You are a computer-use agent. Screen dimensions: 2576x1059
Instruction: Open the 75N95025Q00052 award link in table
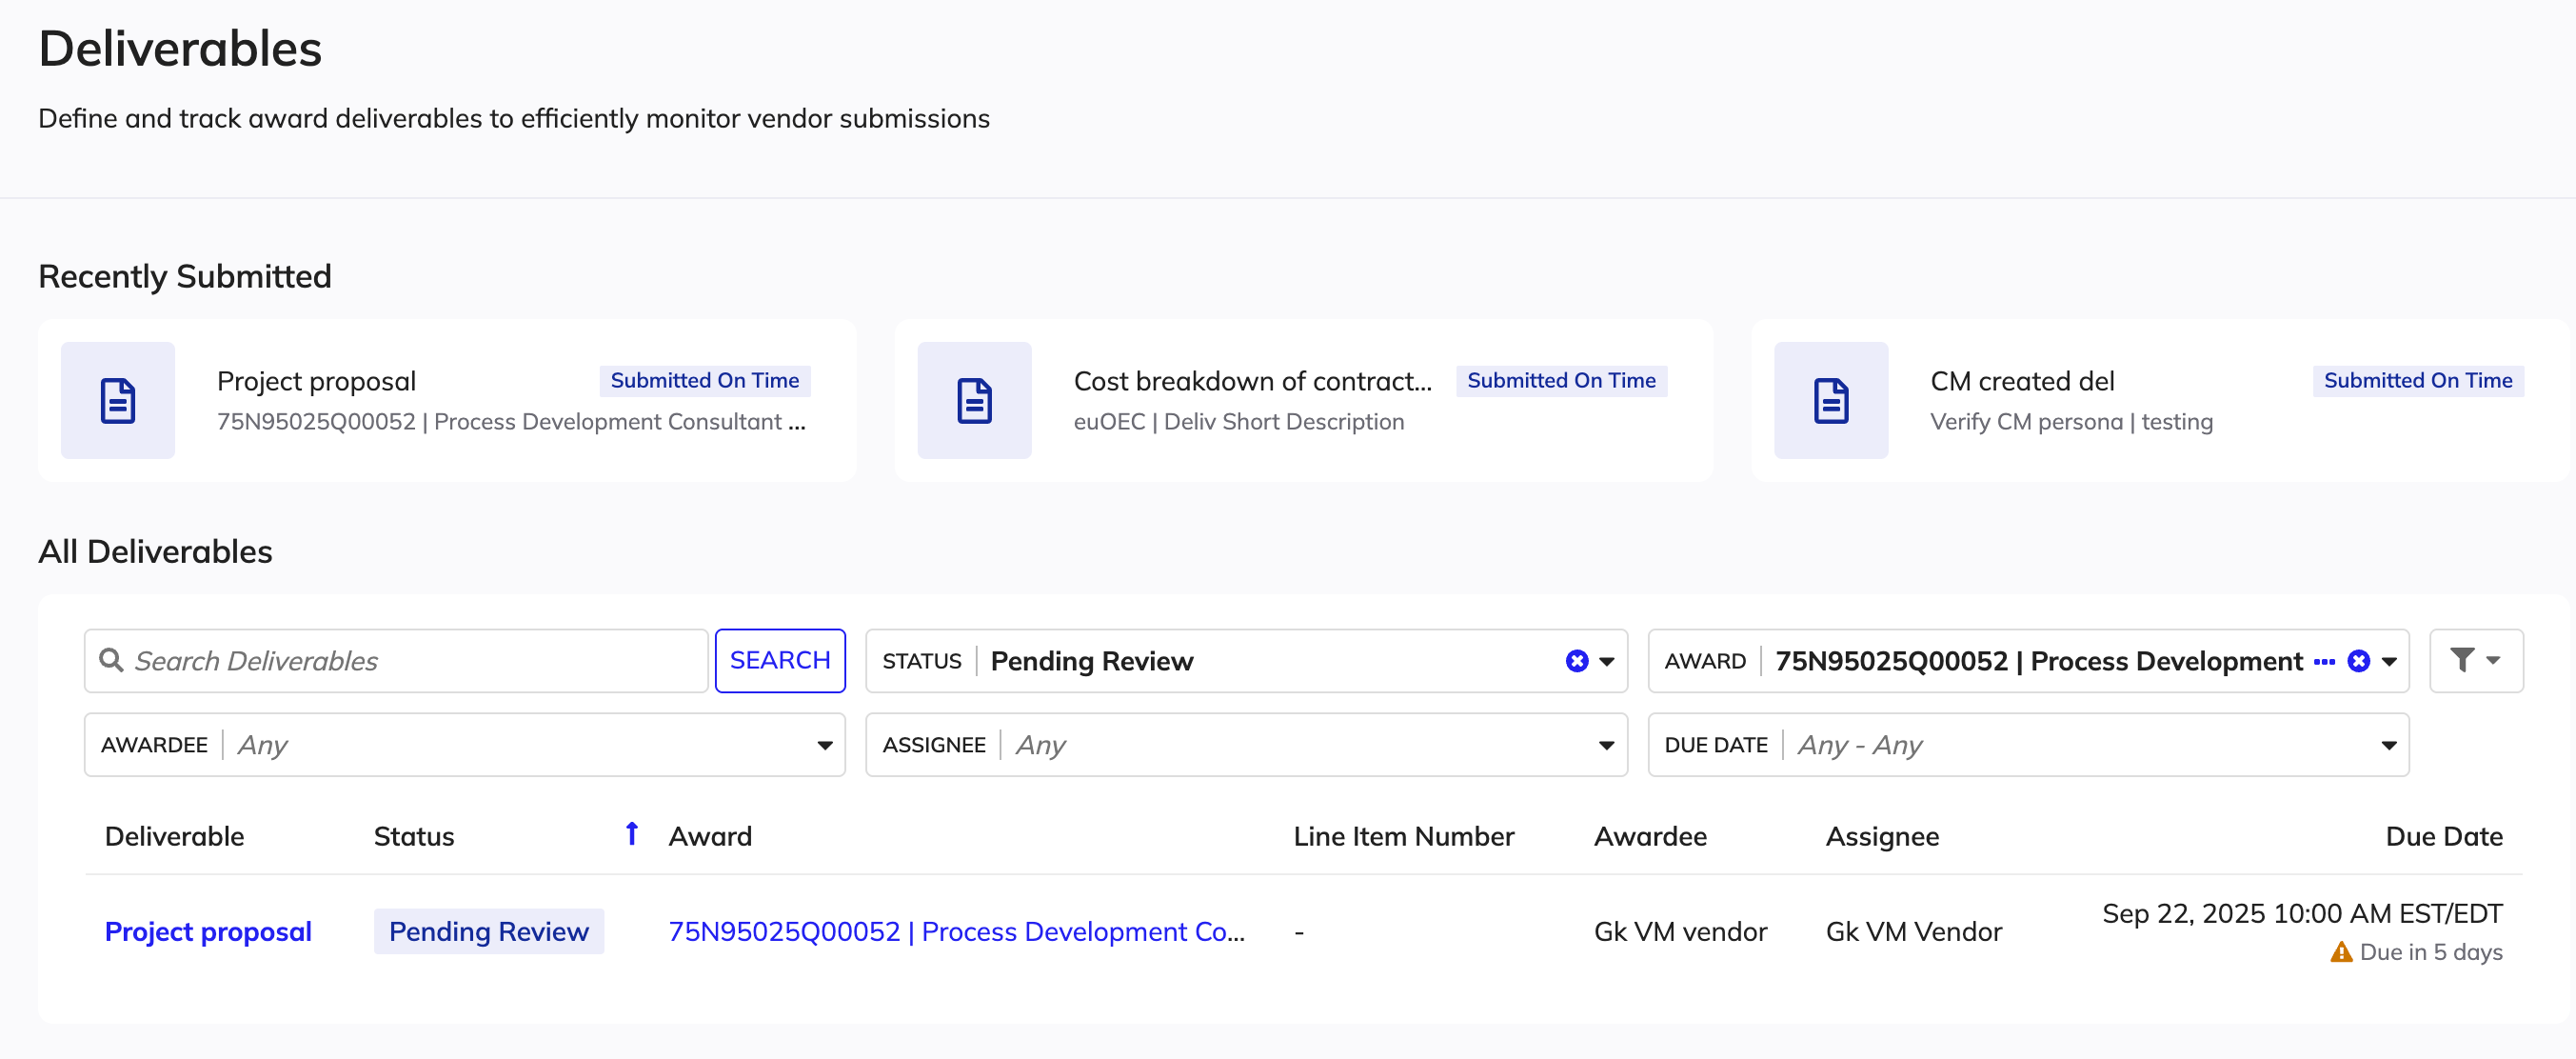956,931
